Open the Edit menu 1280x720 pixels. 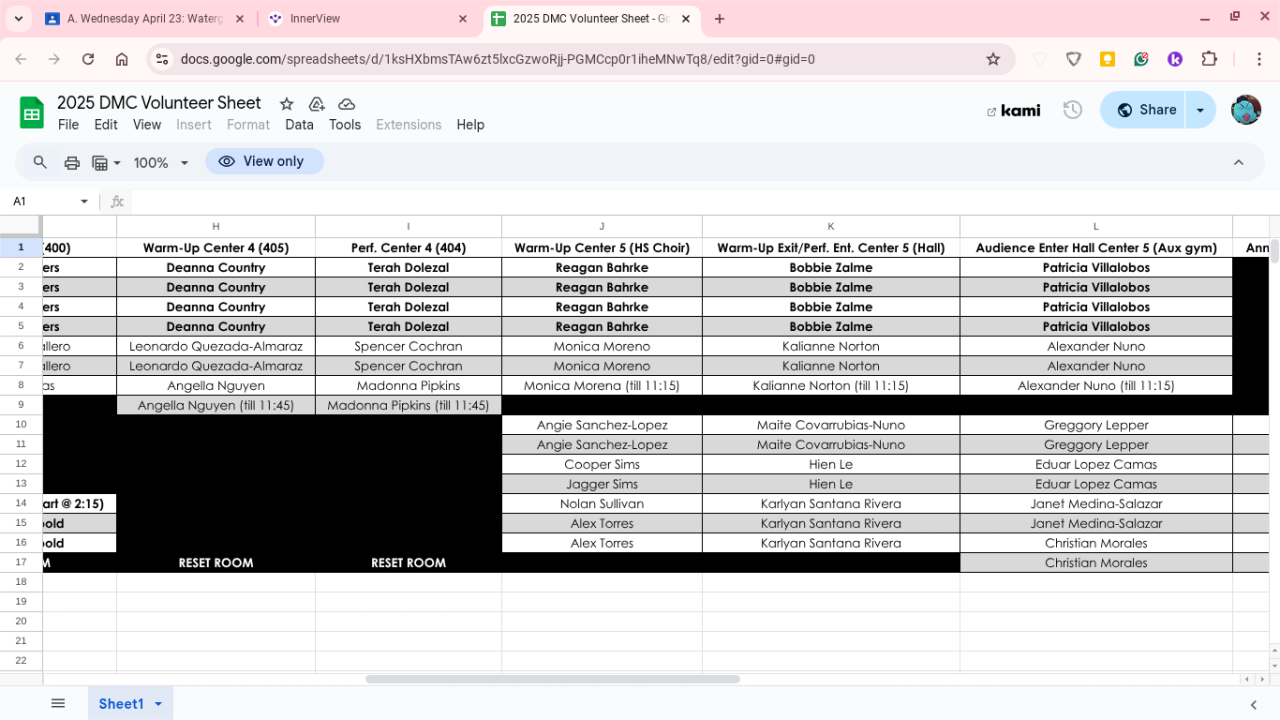(x=106, y=125)
